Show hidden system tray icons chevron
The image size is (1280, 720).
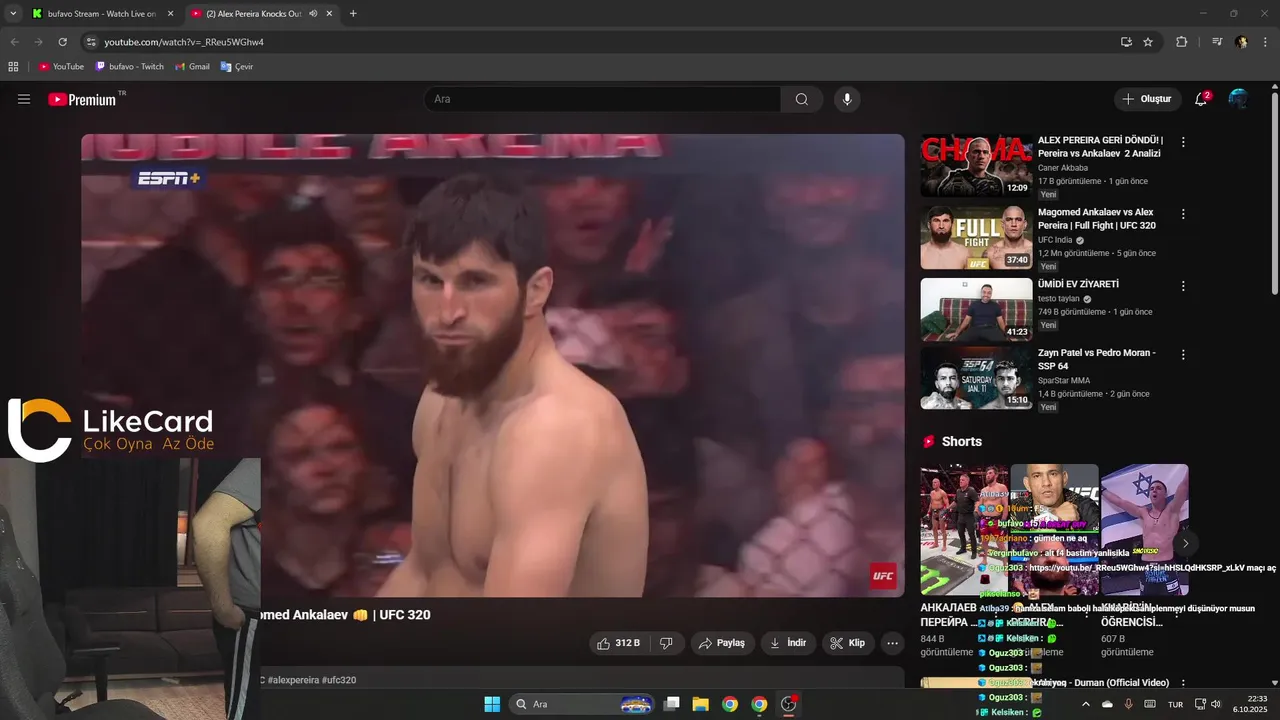1085,704
